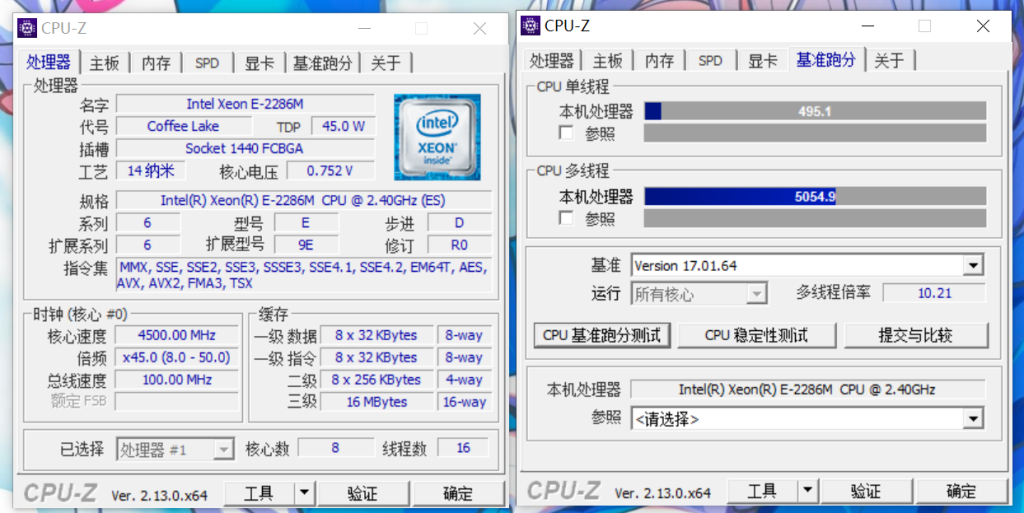Click single-thread score bar showing 495.1
This screenshot has width=1024, height=513.
815,111
